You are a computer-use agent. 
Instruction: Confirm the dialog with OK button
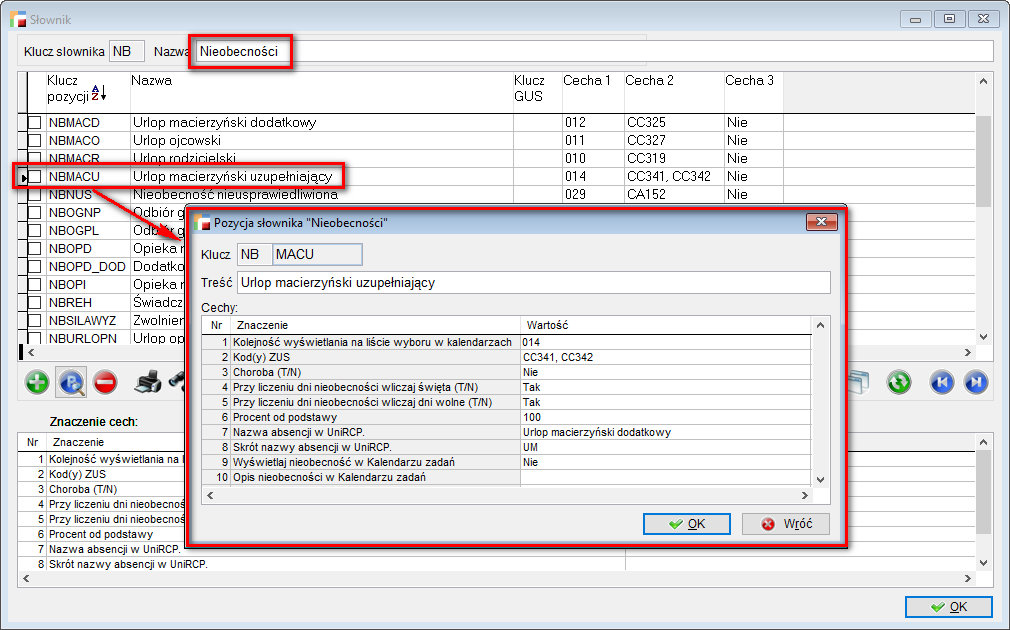(x=686, y=524)
